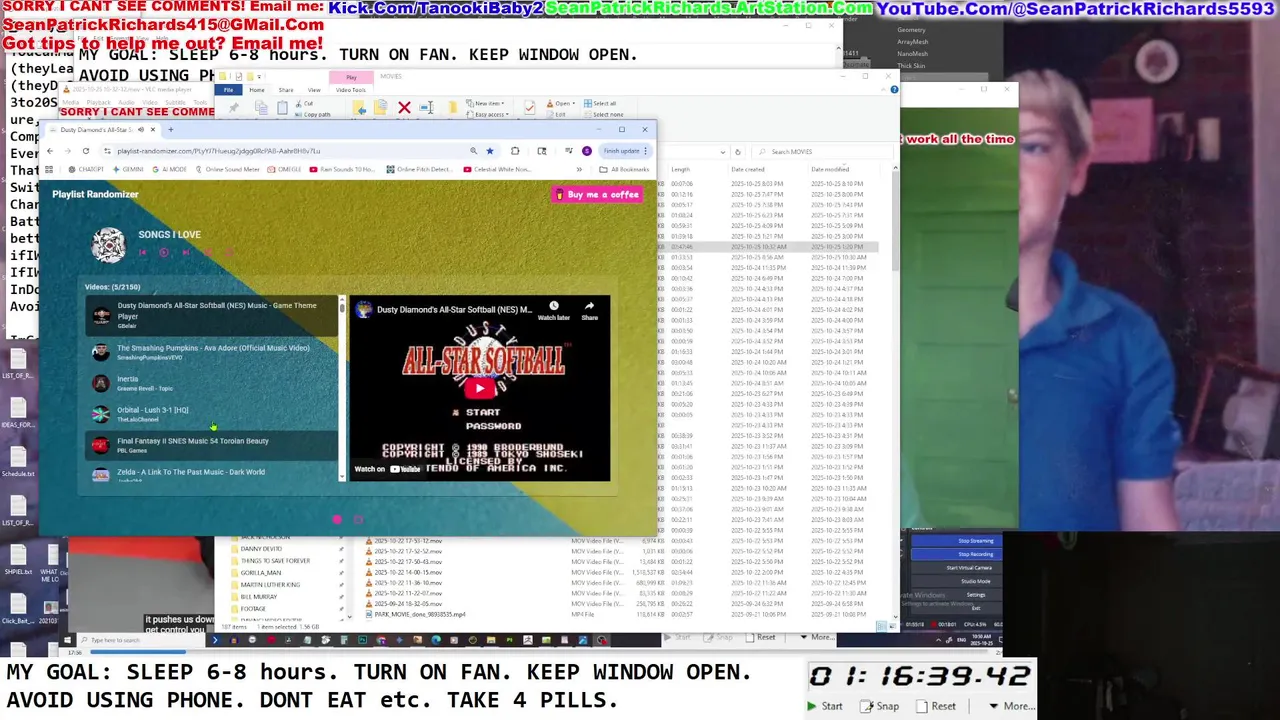Click the playlist next-track icon

point(185,252)
